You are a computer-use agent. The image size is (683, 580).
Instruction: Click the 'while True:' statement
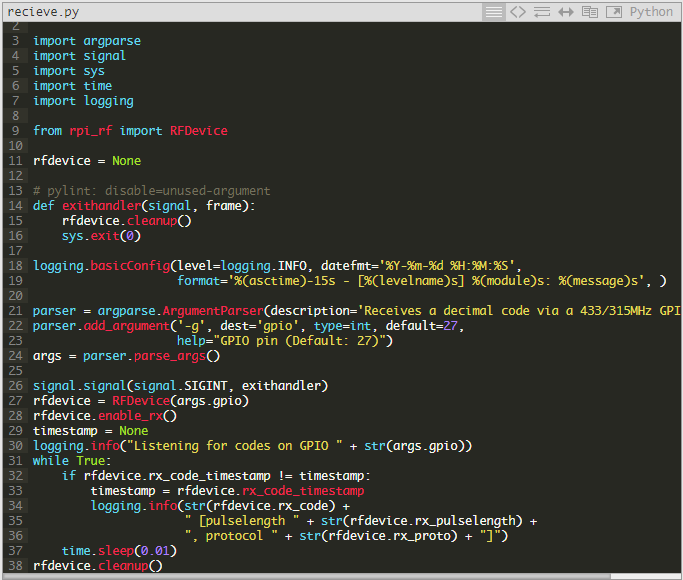(x=65, y=461)
